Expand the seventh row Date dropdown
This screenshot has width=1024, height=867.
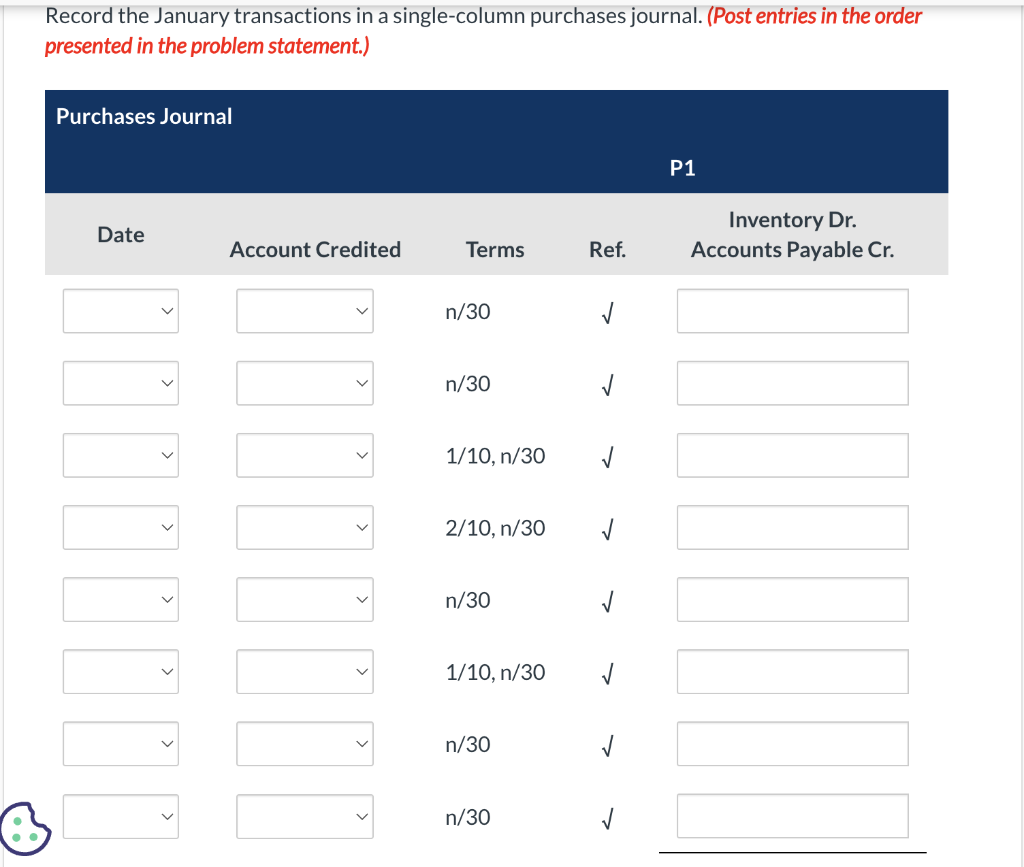tap(120, 744)
